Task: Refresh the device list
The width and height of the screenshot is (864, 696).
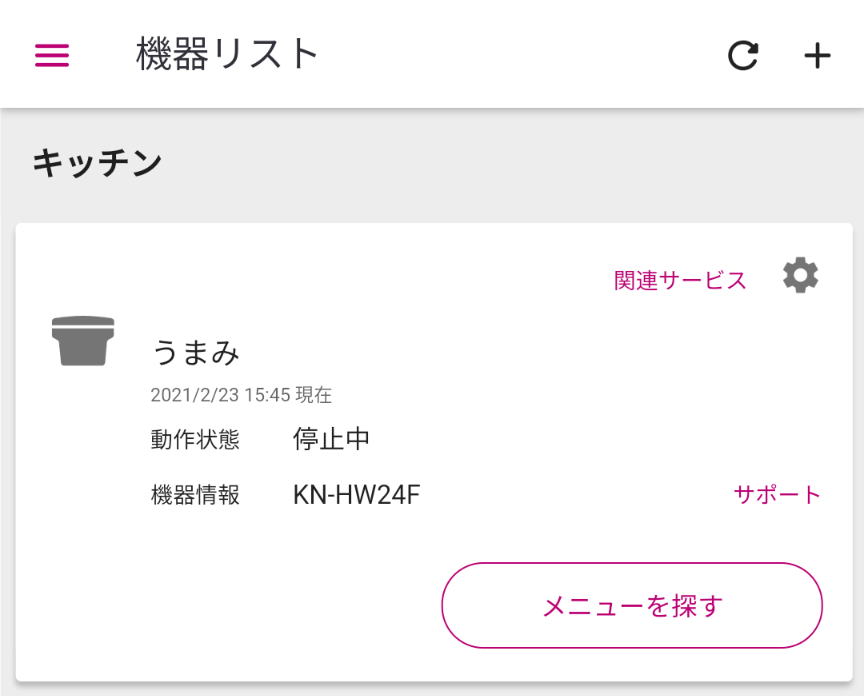Action: (x=742, y=56)
